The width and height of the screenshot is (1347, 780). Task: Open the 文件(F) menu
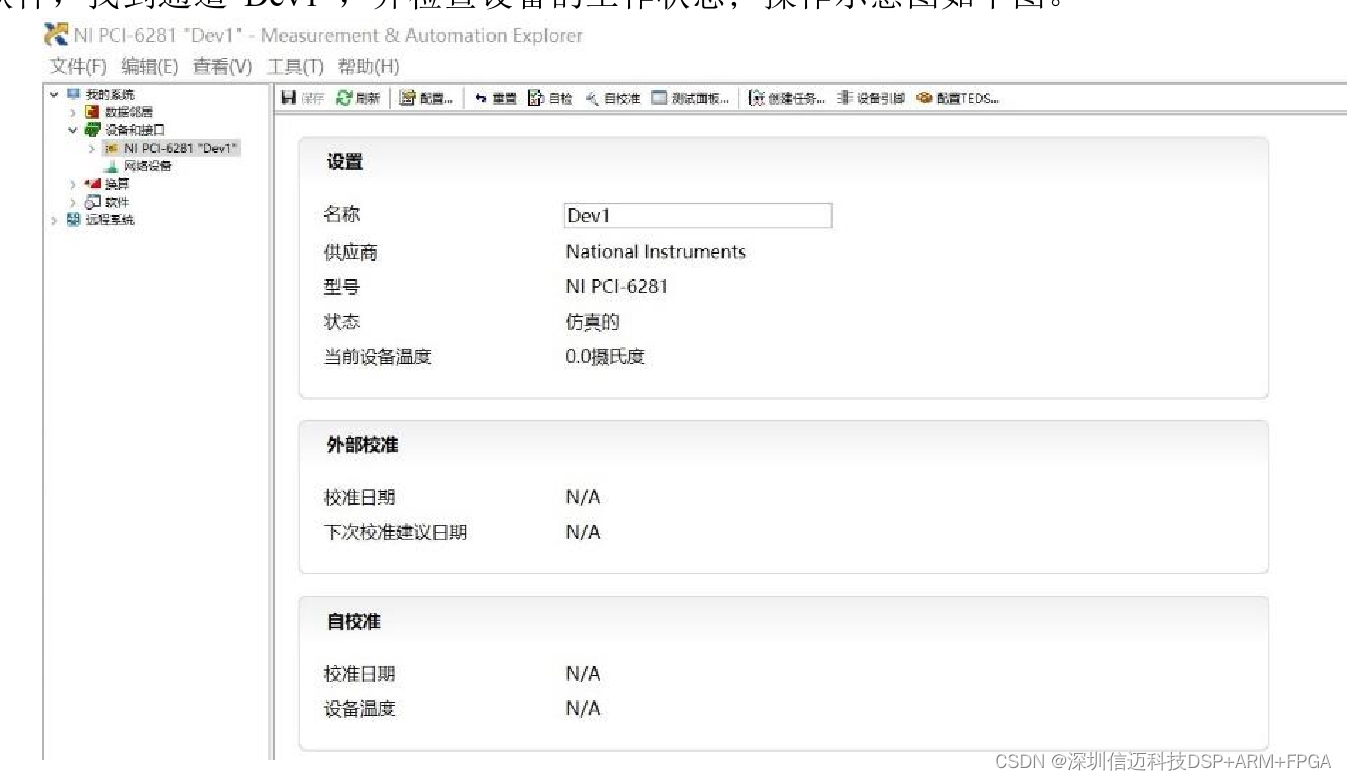(x=78, y=67)
